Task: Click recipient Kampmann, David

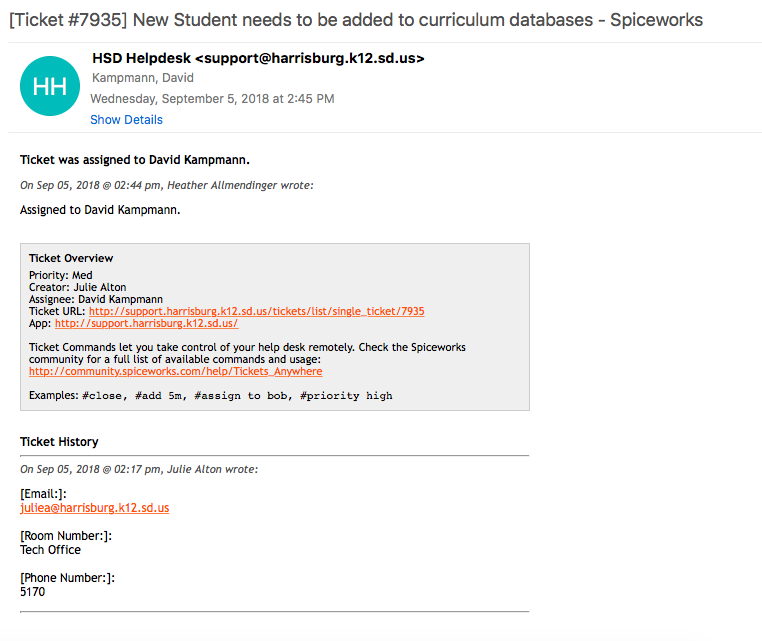Action: (x=143, y=78)
